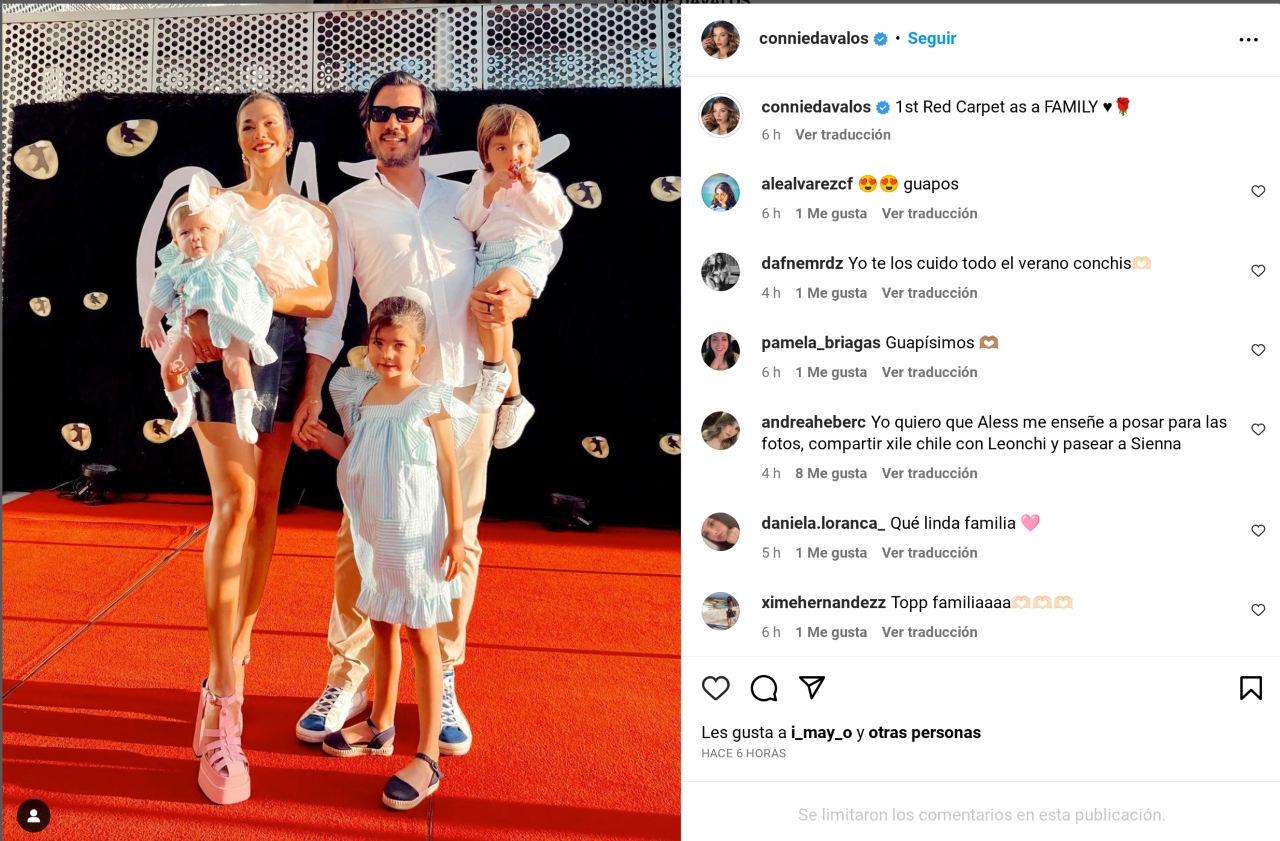The height and width of the screenshot is (841, 1280).
Task: Like dafnemrdz's comment heart
Action: [1258, 271]
